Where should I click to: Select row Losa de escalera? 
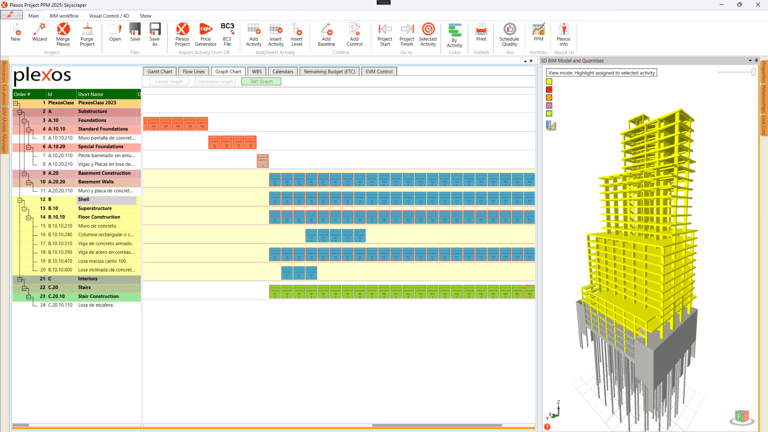[x=77, y=305]
